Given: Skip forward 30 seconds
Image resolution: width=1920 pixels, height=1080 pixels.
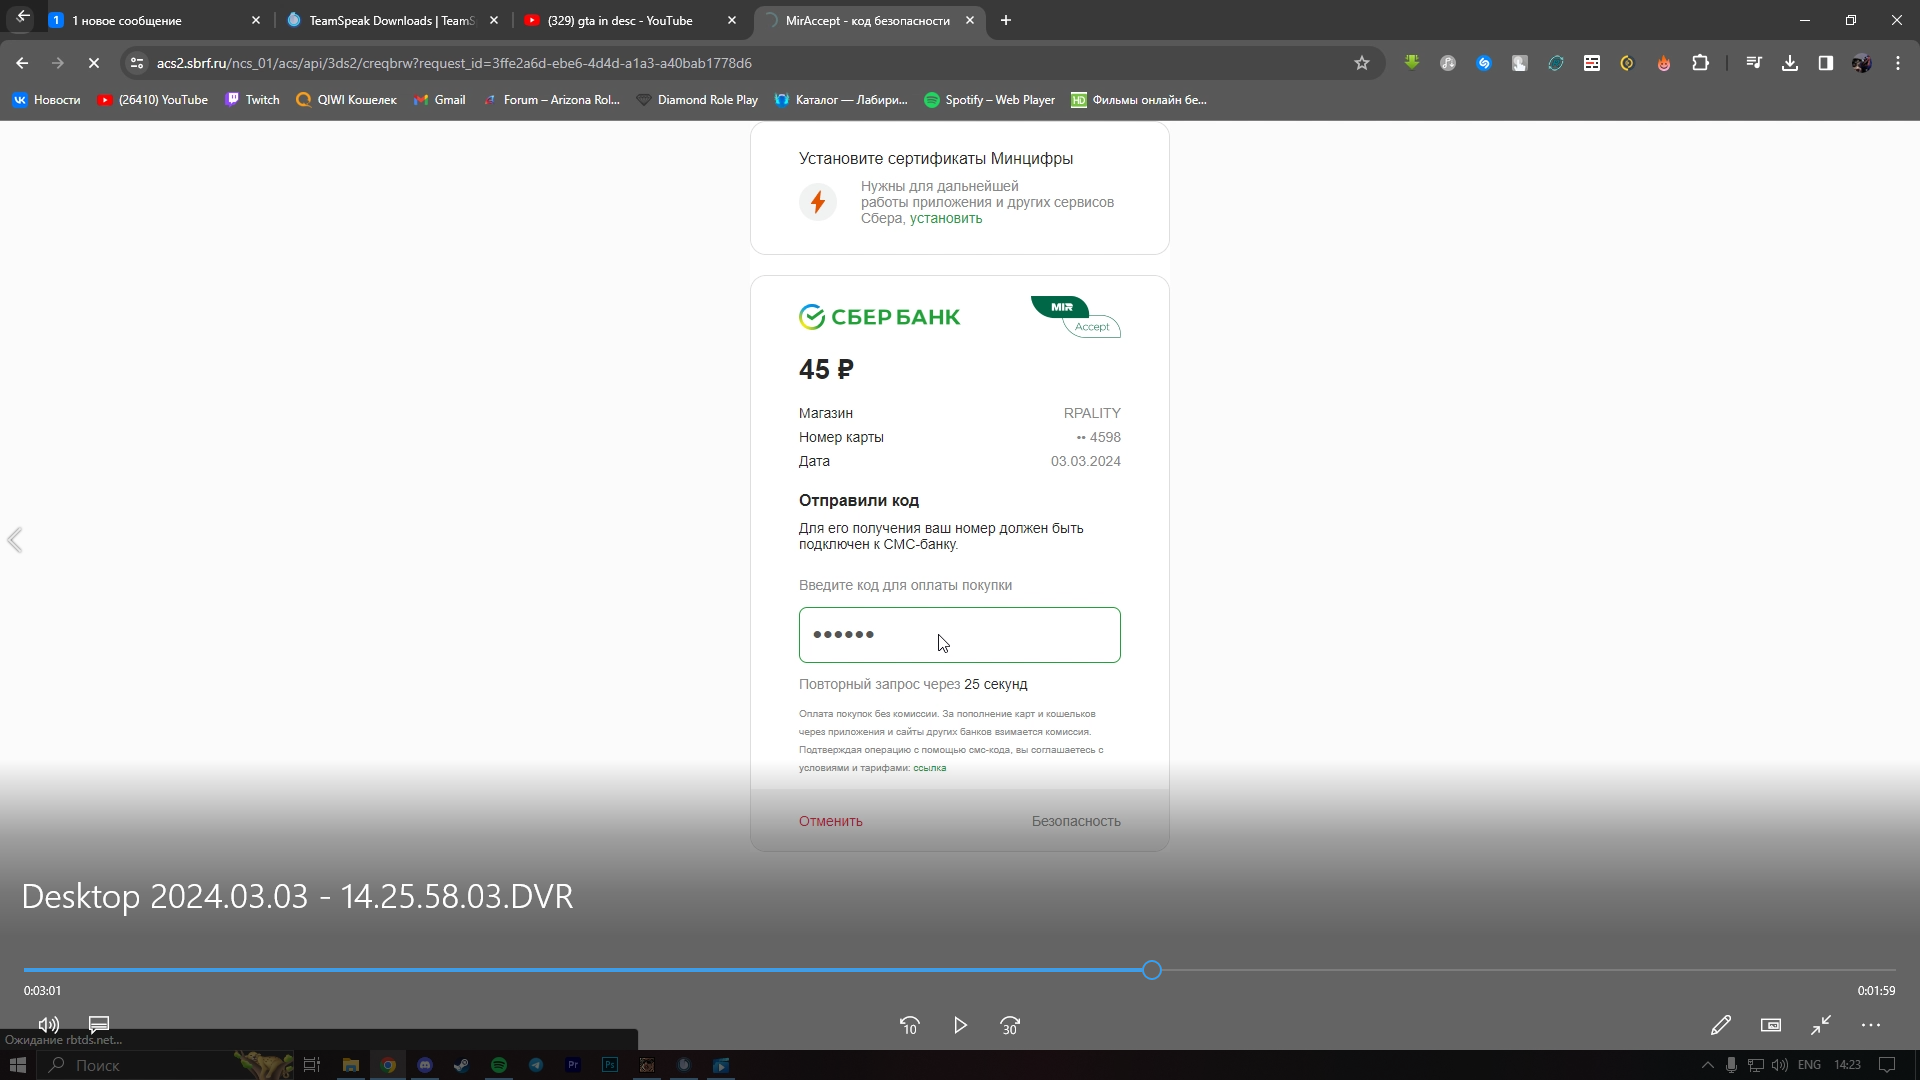Looking at the screenshot, I should (1010, 1025).
